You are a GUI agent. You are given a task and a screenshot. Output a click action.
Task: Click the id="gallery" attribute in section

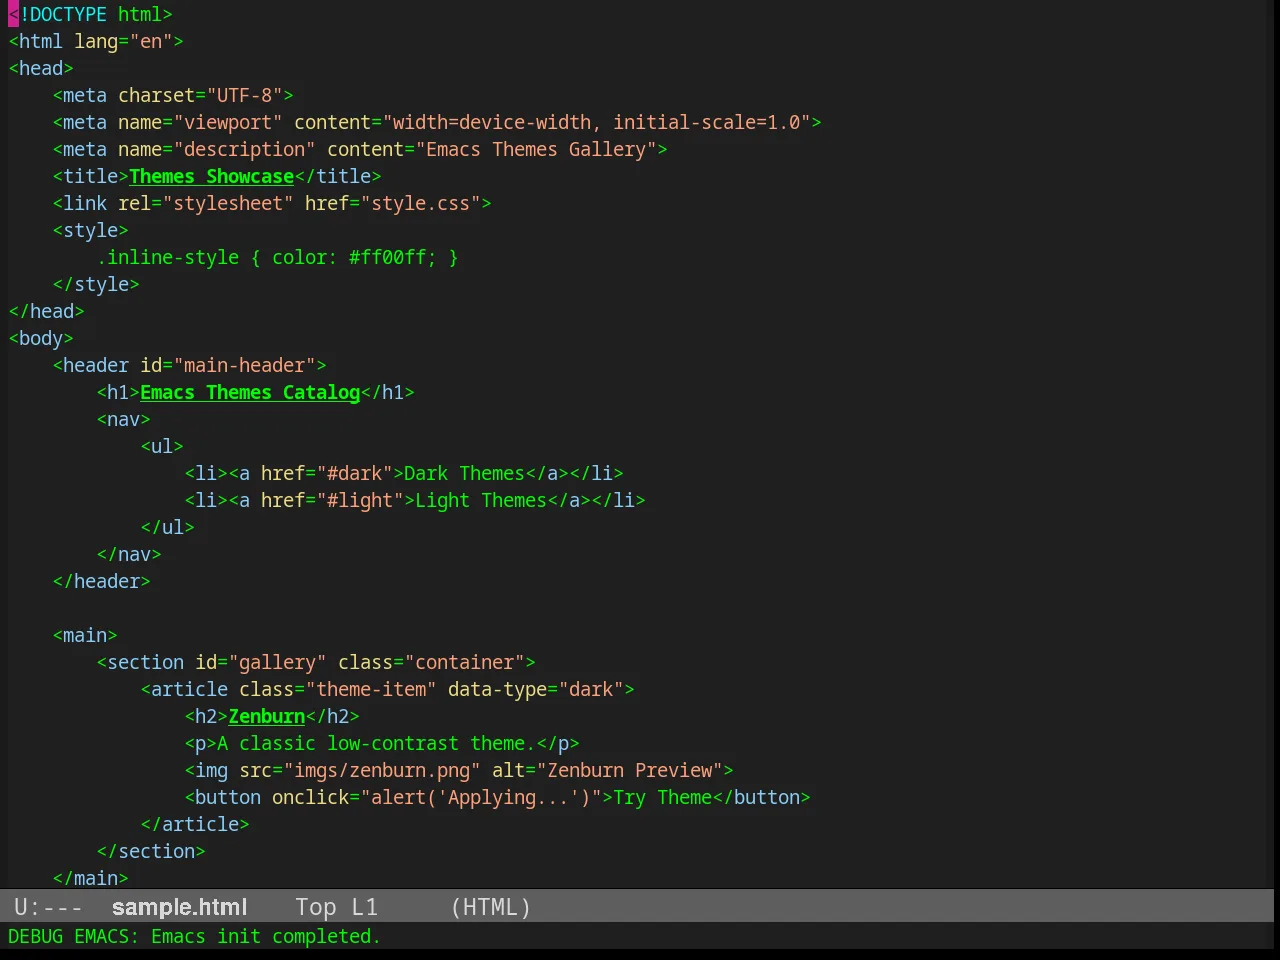tap(261, 662)
